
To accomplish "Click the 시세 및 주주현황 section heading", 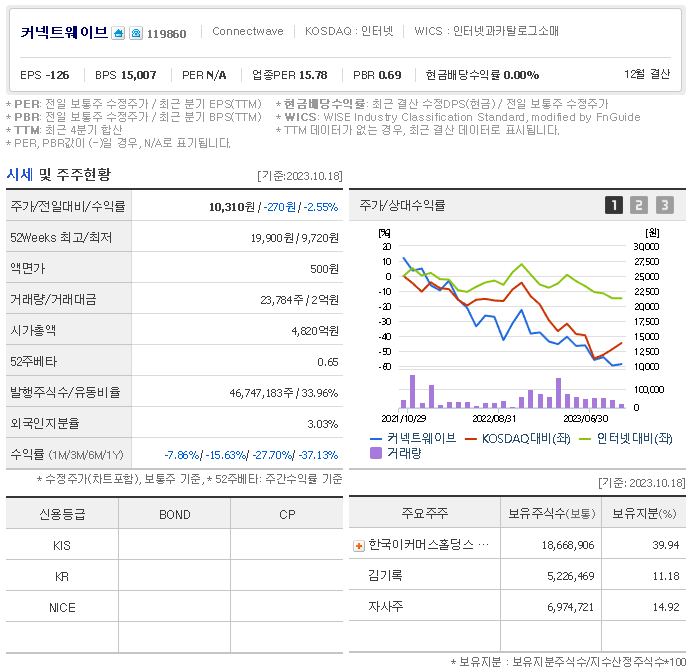I will 58,174.
